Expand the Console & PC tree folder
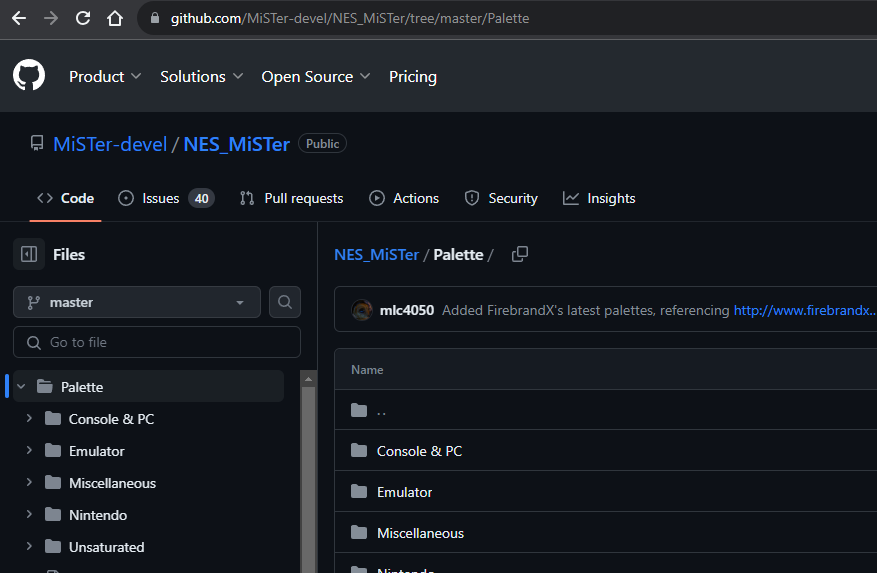Screen dimensions: 877x575 coord(29,418)
